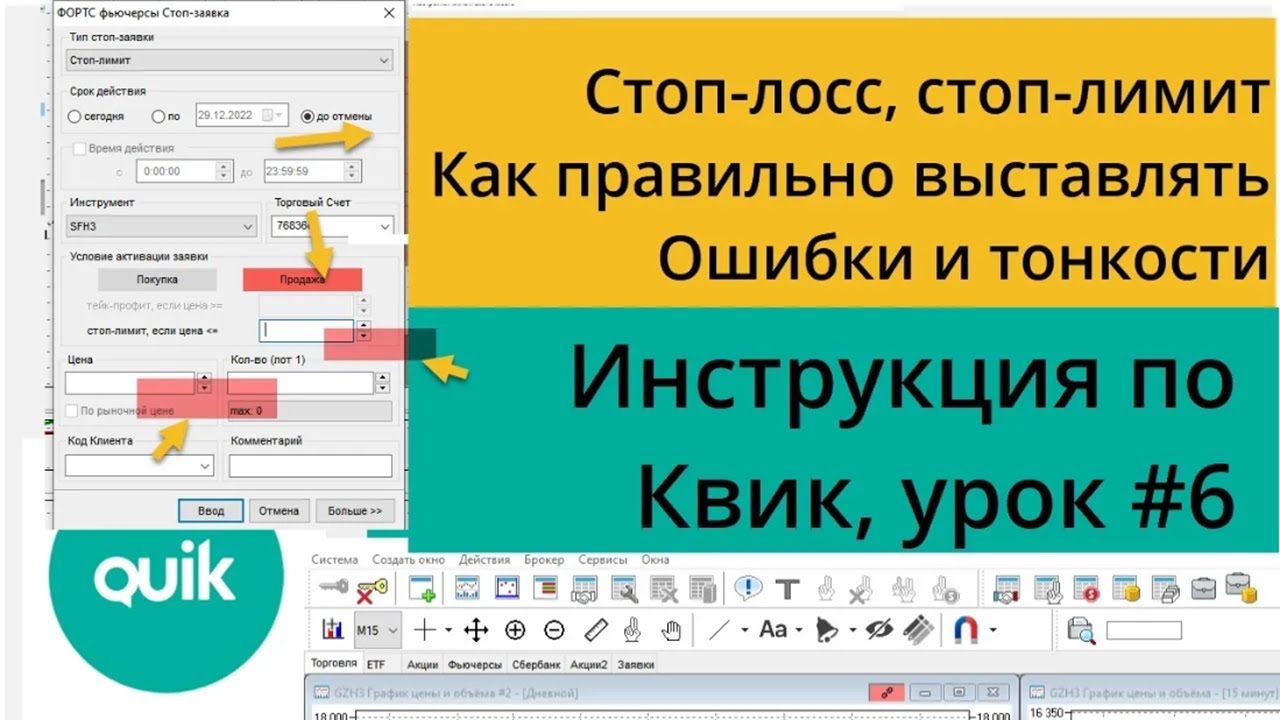
Task: Click the table with handshake icon left of magnifier table
Action: point(584,589)
